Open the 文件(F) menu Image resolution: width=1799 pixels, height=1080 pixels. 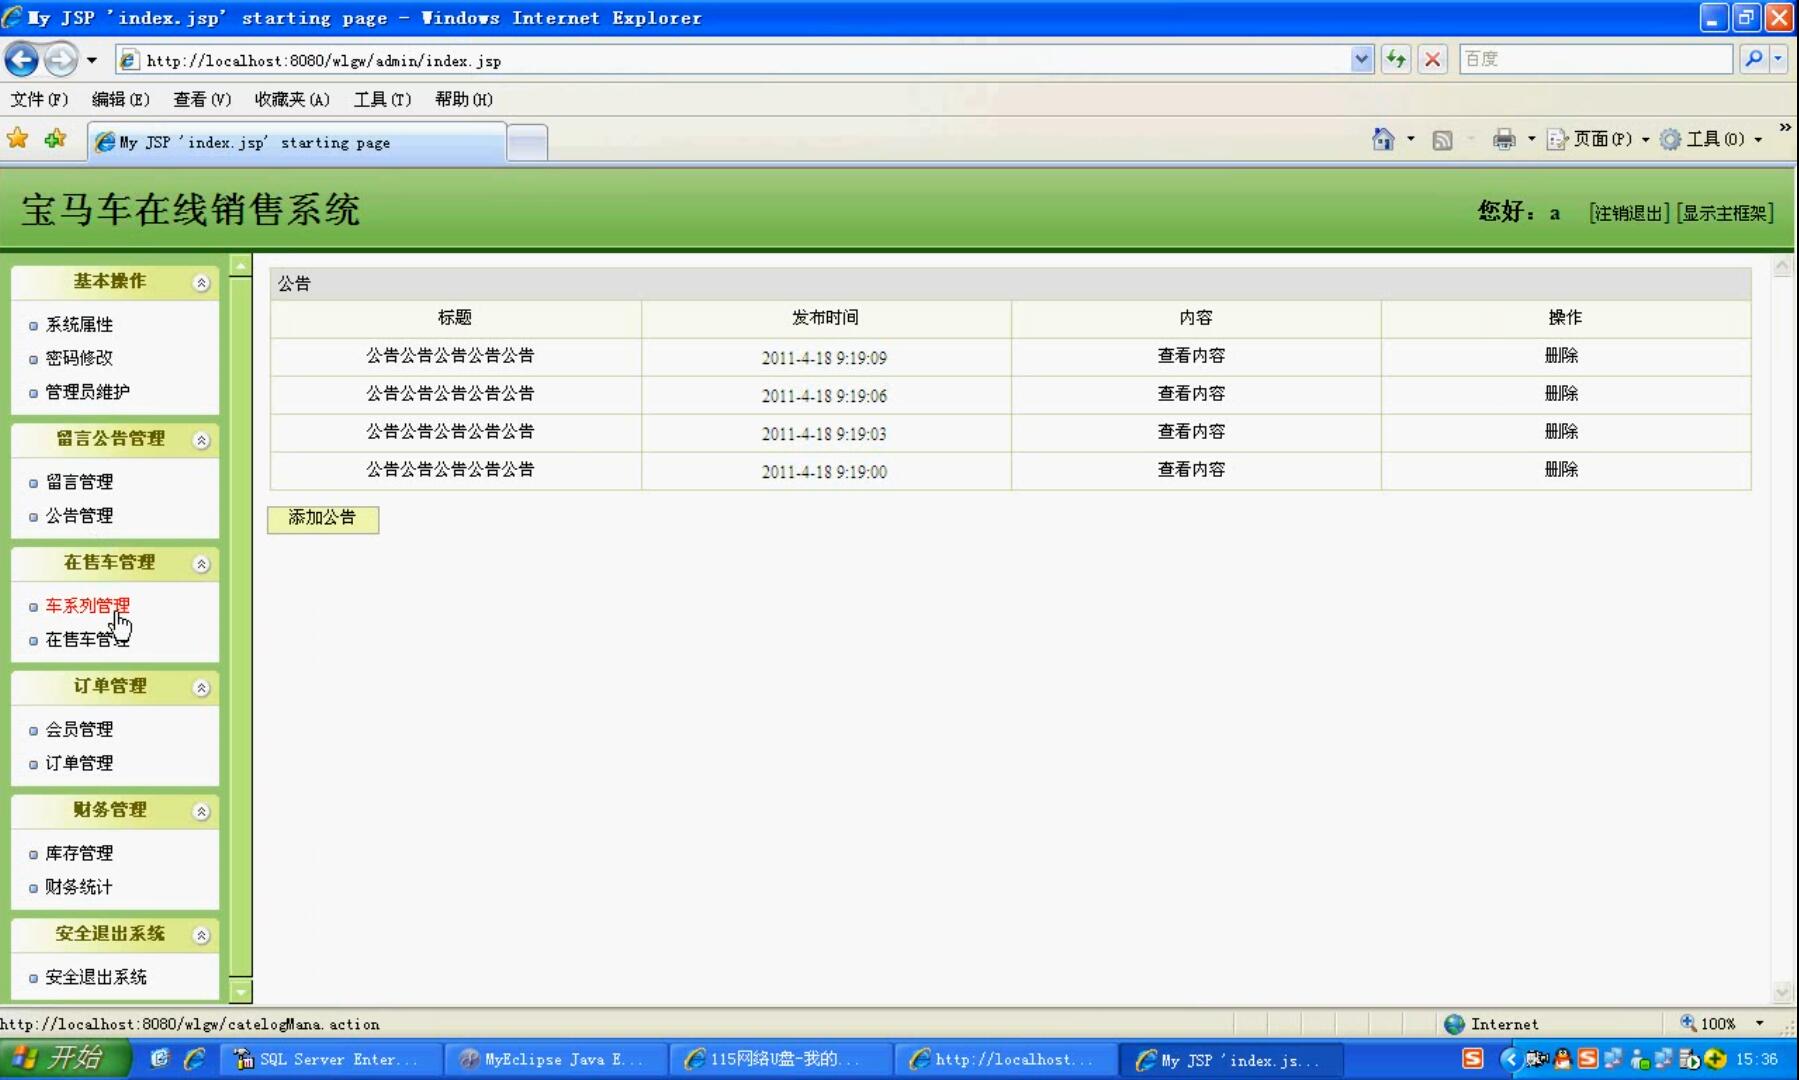pos(40,99)
